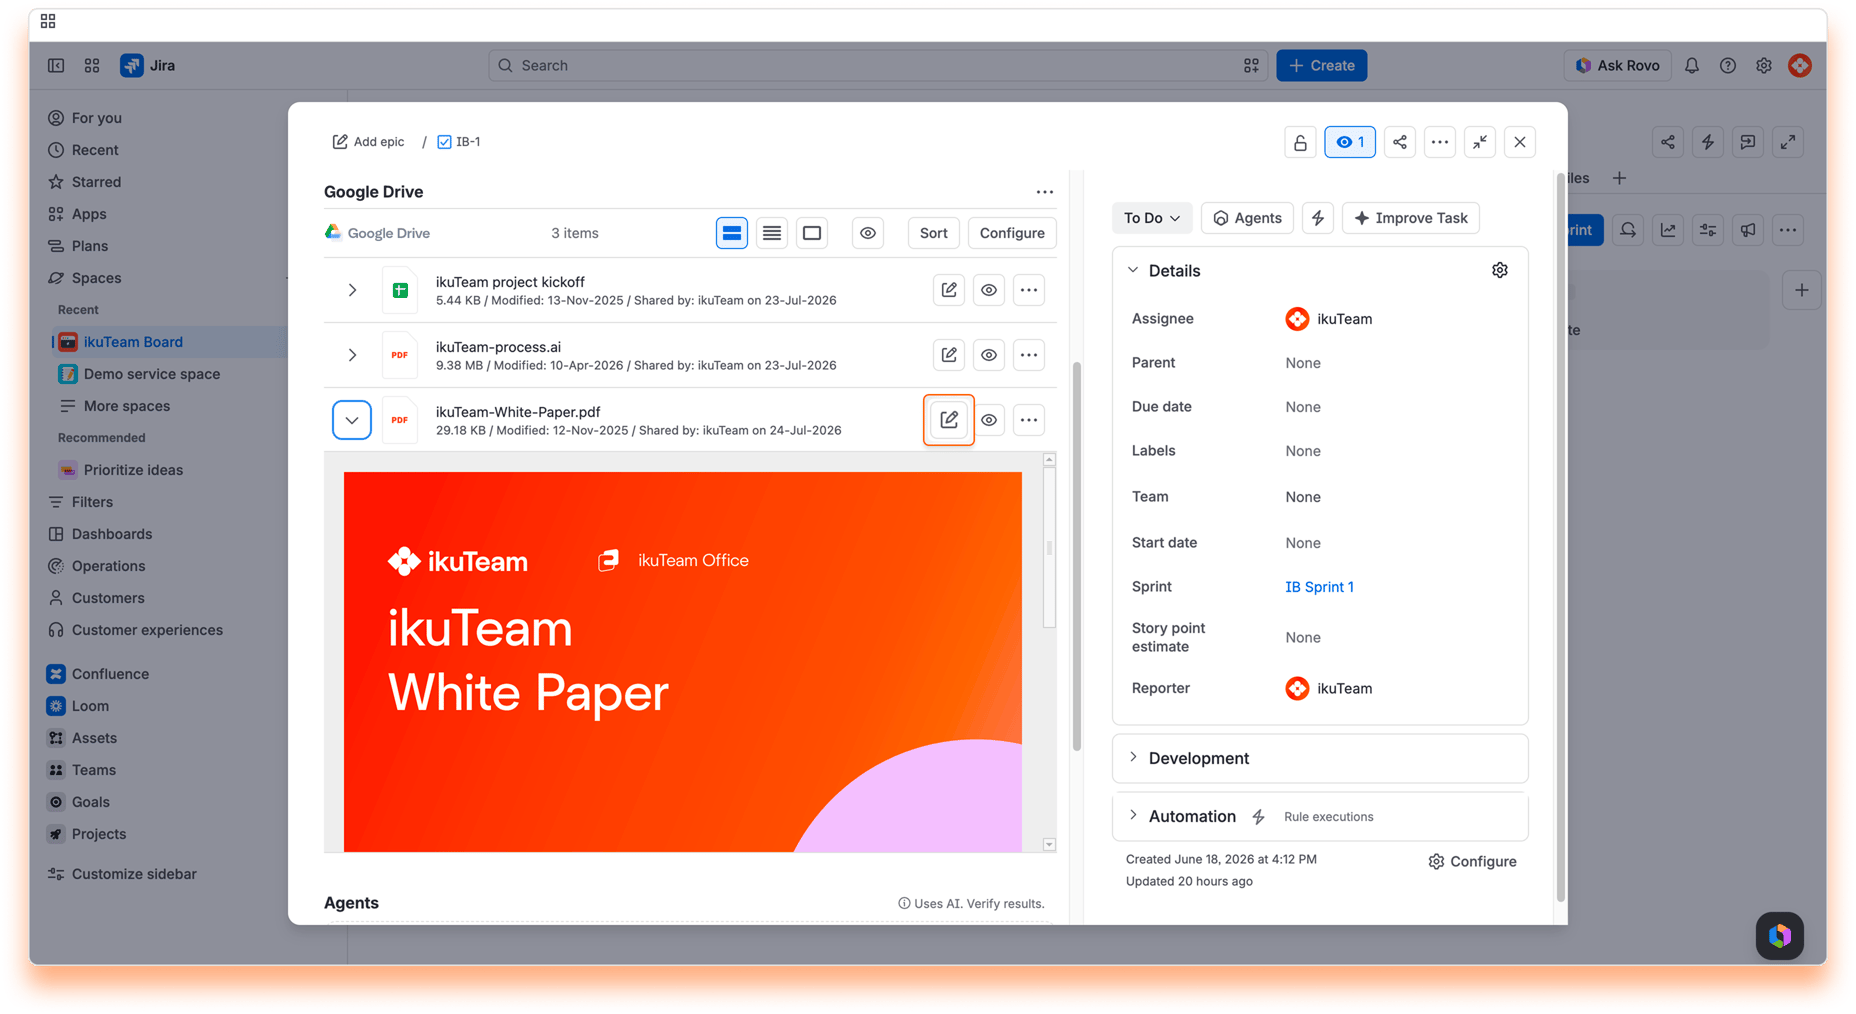Open the Jira help icon

(1727, 65)
